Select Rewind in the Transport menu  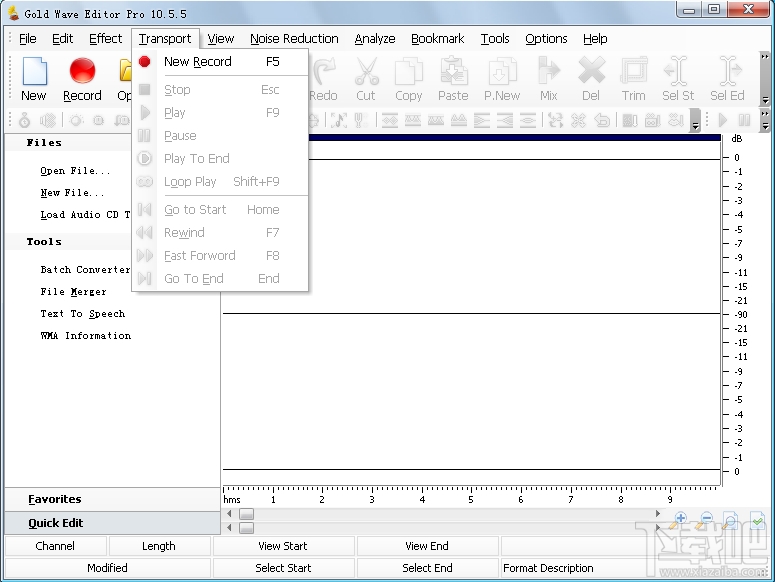tap(220, 232)
